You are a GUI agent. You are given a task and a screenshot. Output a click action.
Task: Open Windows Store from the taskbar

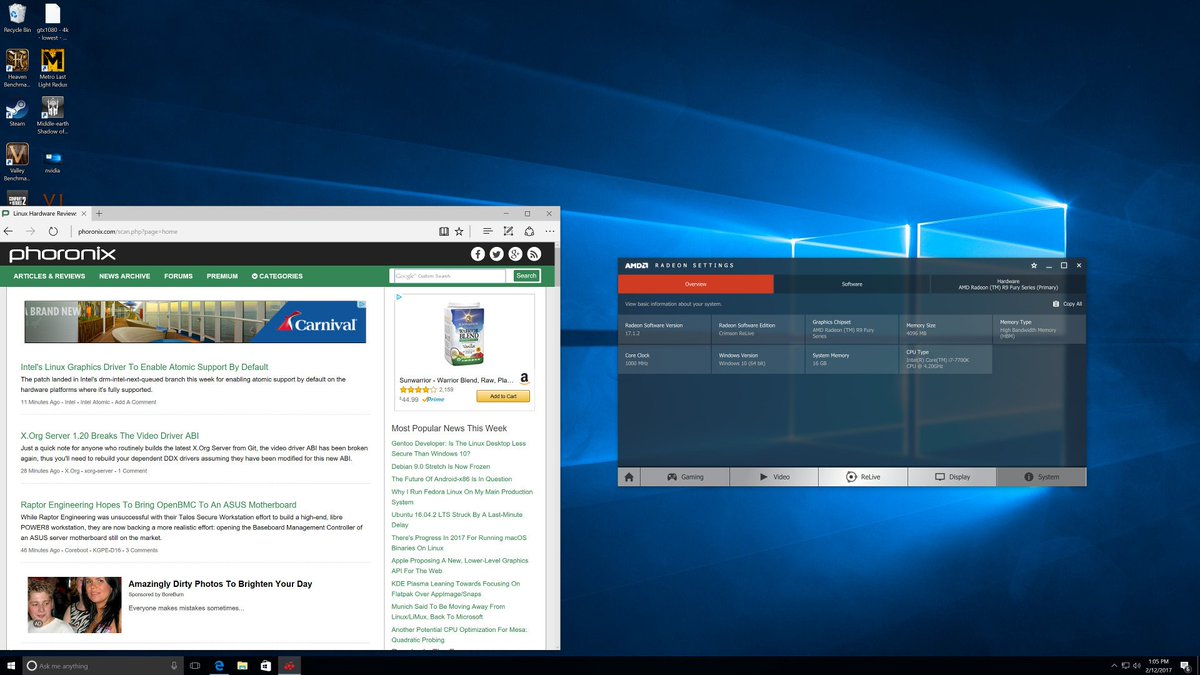[266, 665]
